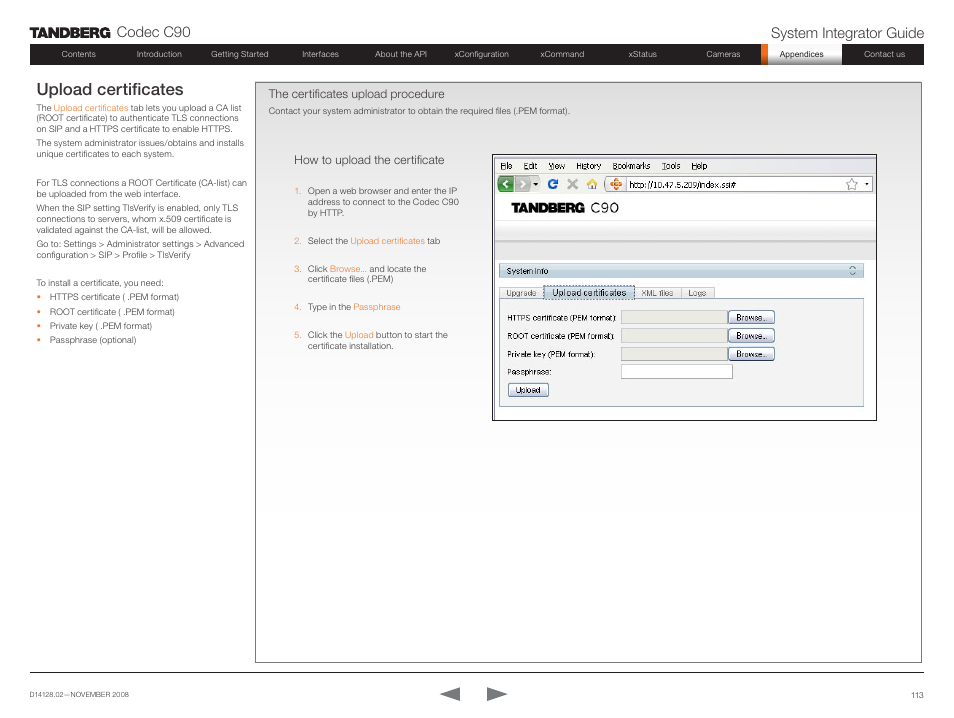Click the 'Passphrase (optional)' bullet text
The height and width of the screenshot is (718, 954).
[x=93, y=340]
